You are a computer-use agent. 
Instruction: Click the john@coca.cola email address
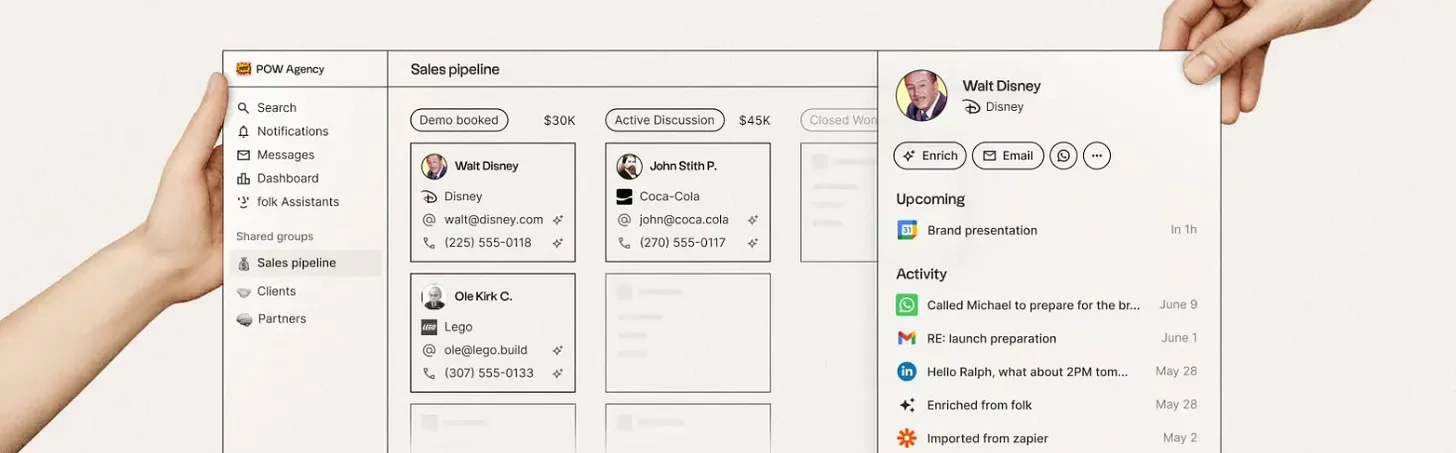click(684, 220)
